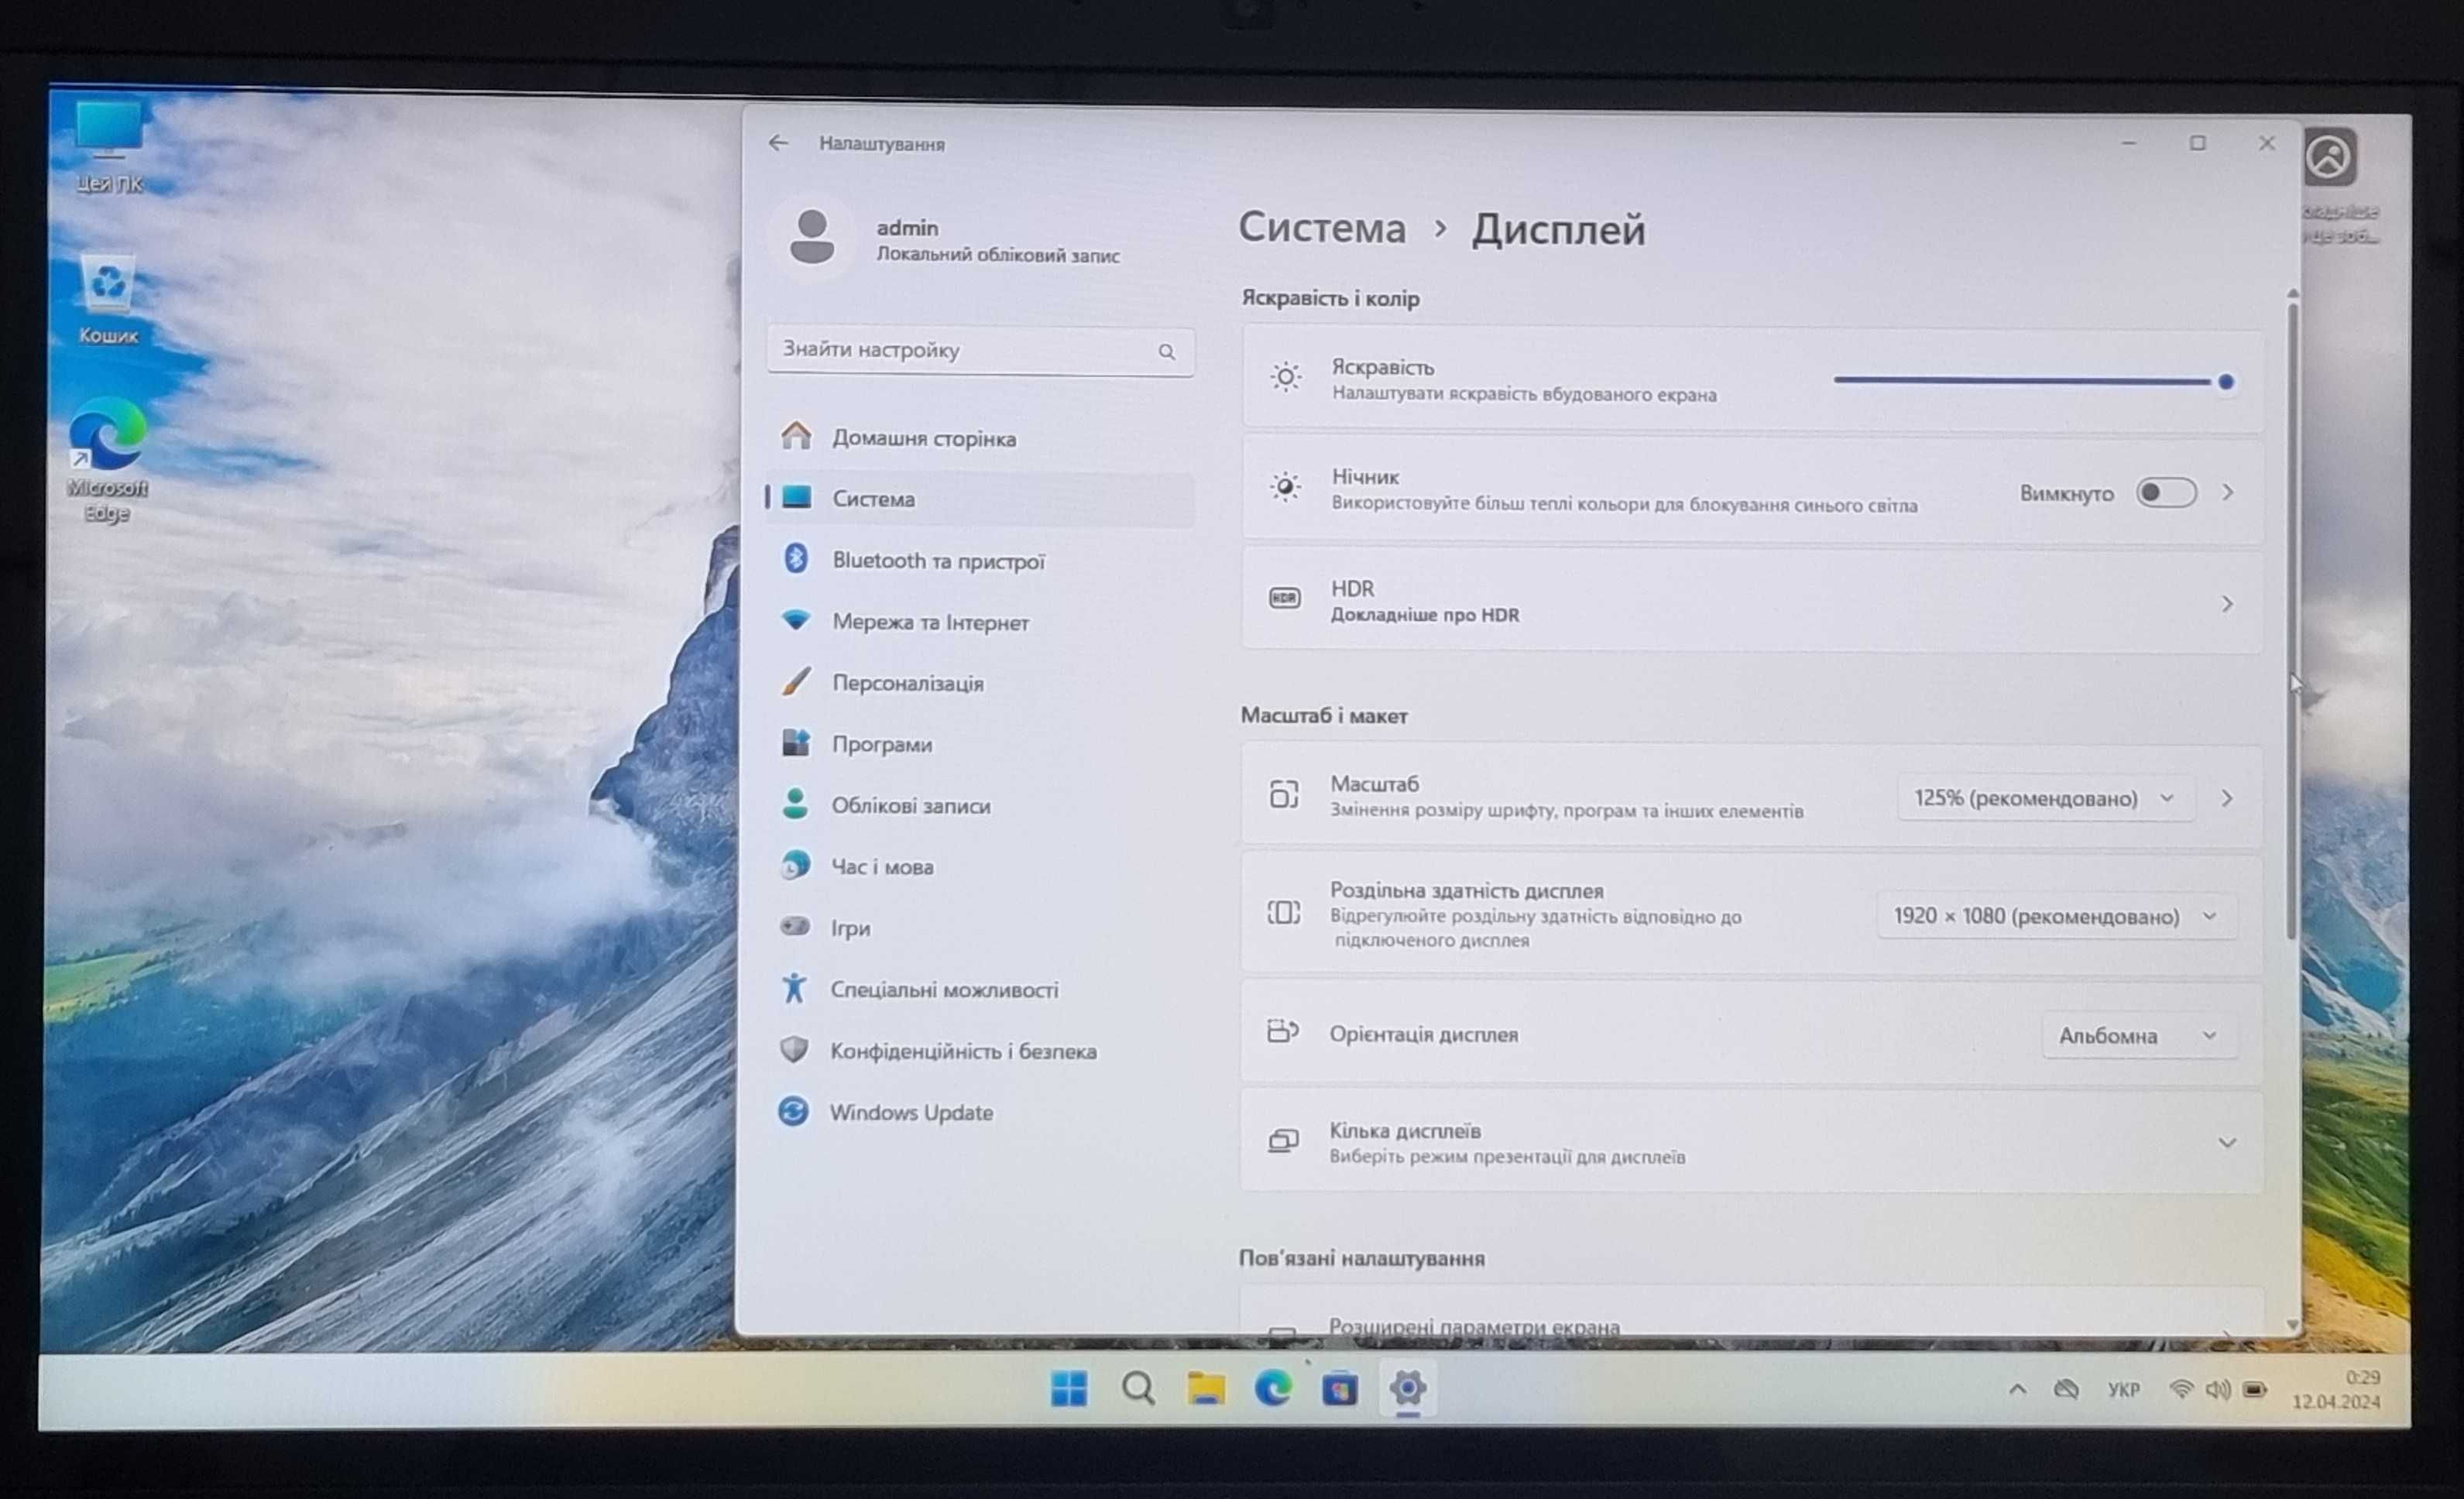Open Мережа та Інтернет section
2464x1499 pixels.
click(x=980, y=621)
